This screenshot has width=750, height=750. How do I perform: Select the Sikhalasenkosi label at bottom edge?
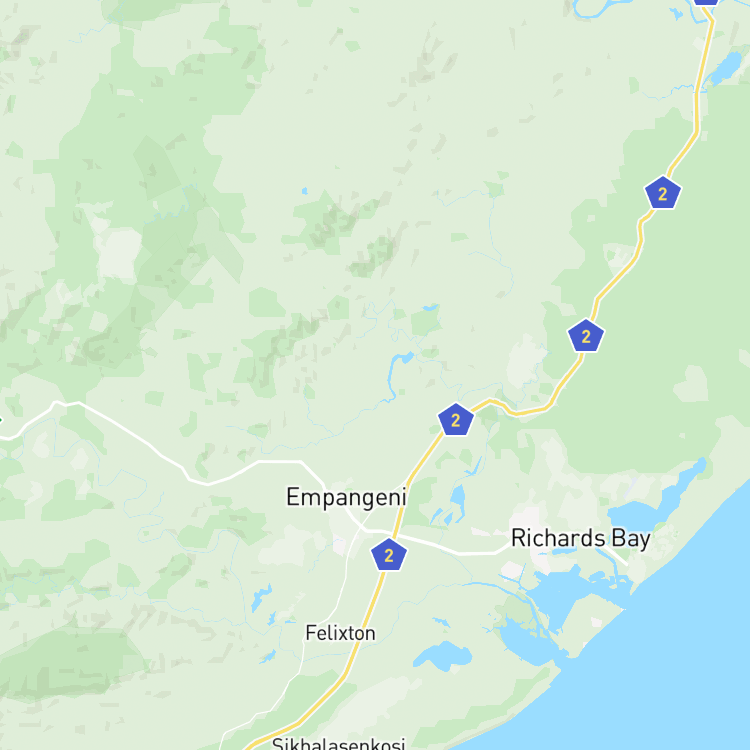click(x=339, y=744)
